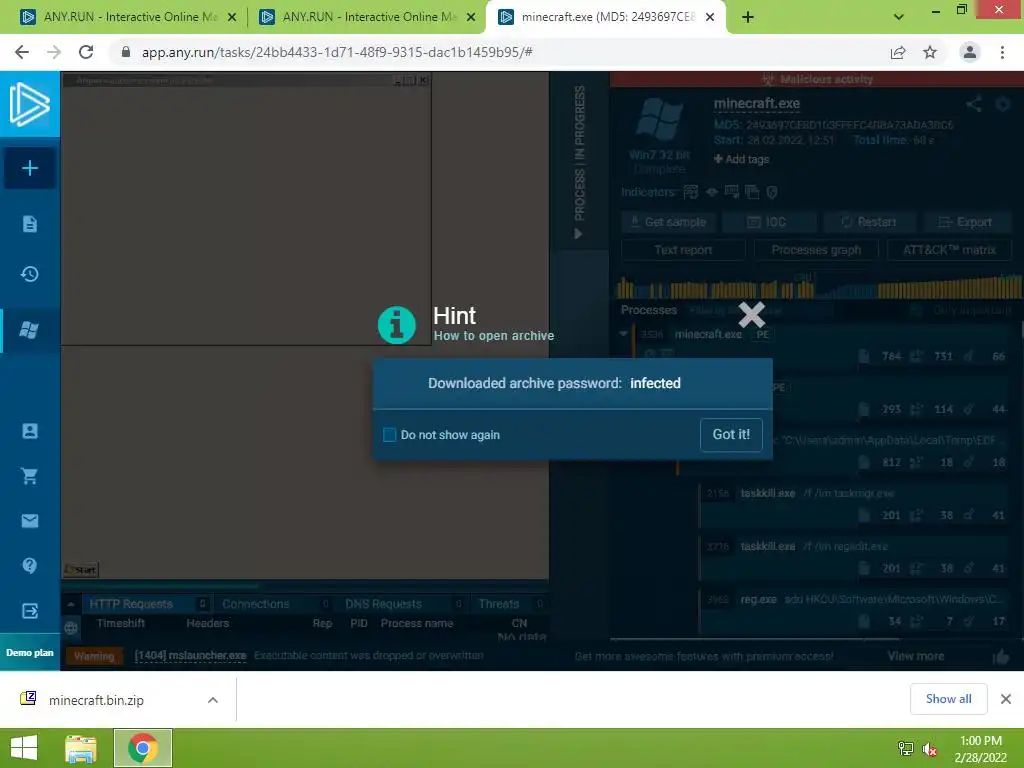Bookmark this page with star icon
1024x768 pixels.
click(x=930, y=52)
